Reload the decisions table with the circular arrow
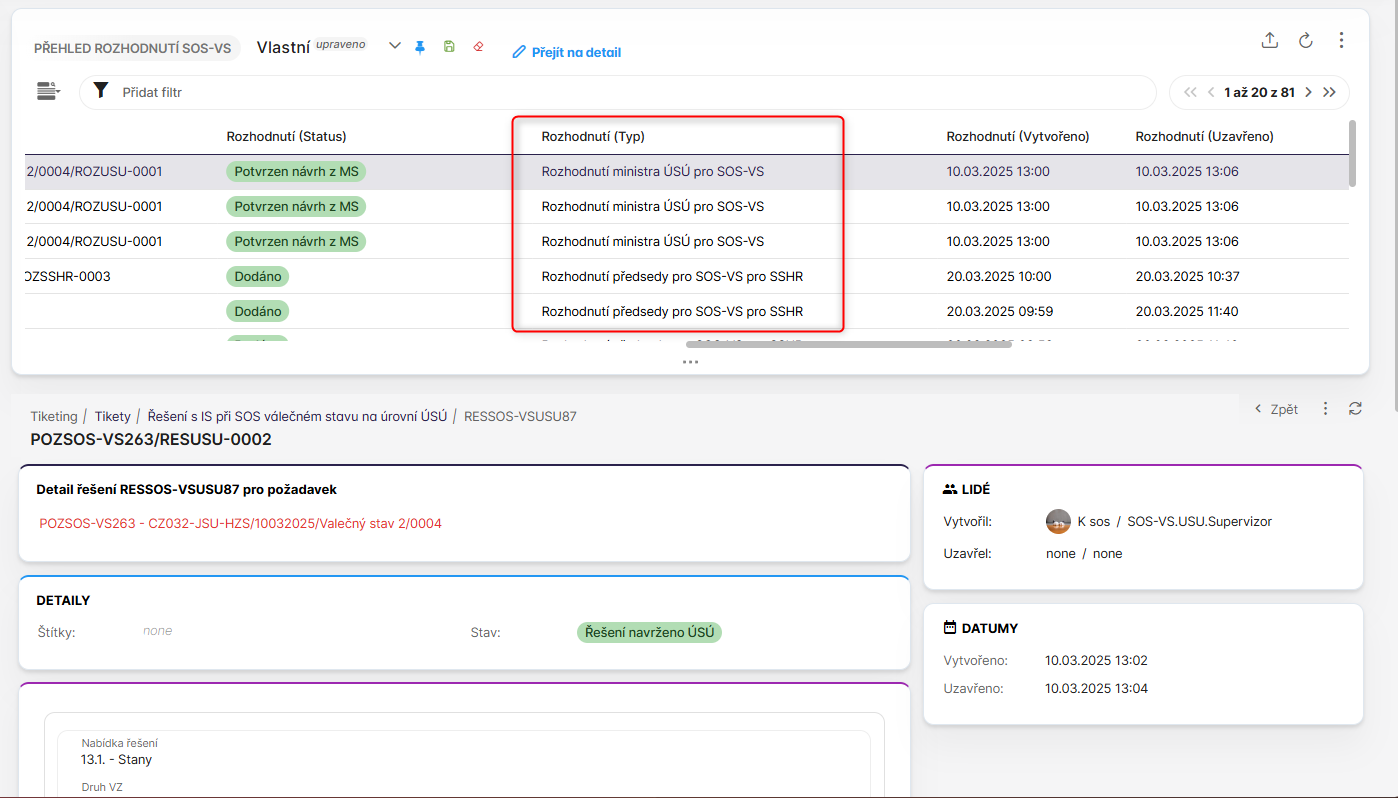The image size is (1398, 798). click(x=1305, y=41)
